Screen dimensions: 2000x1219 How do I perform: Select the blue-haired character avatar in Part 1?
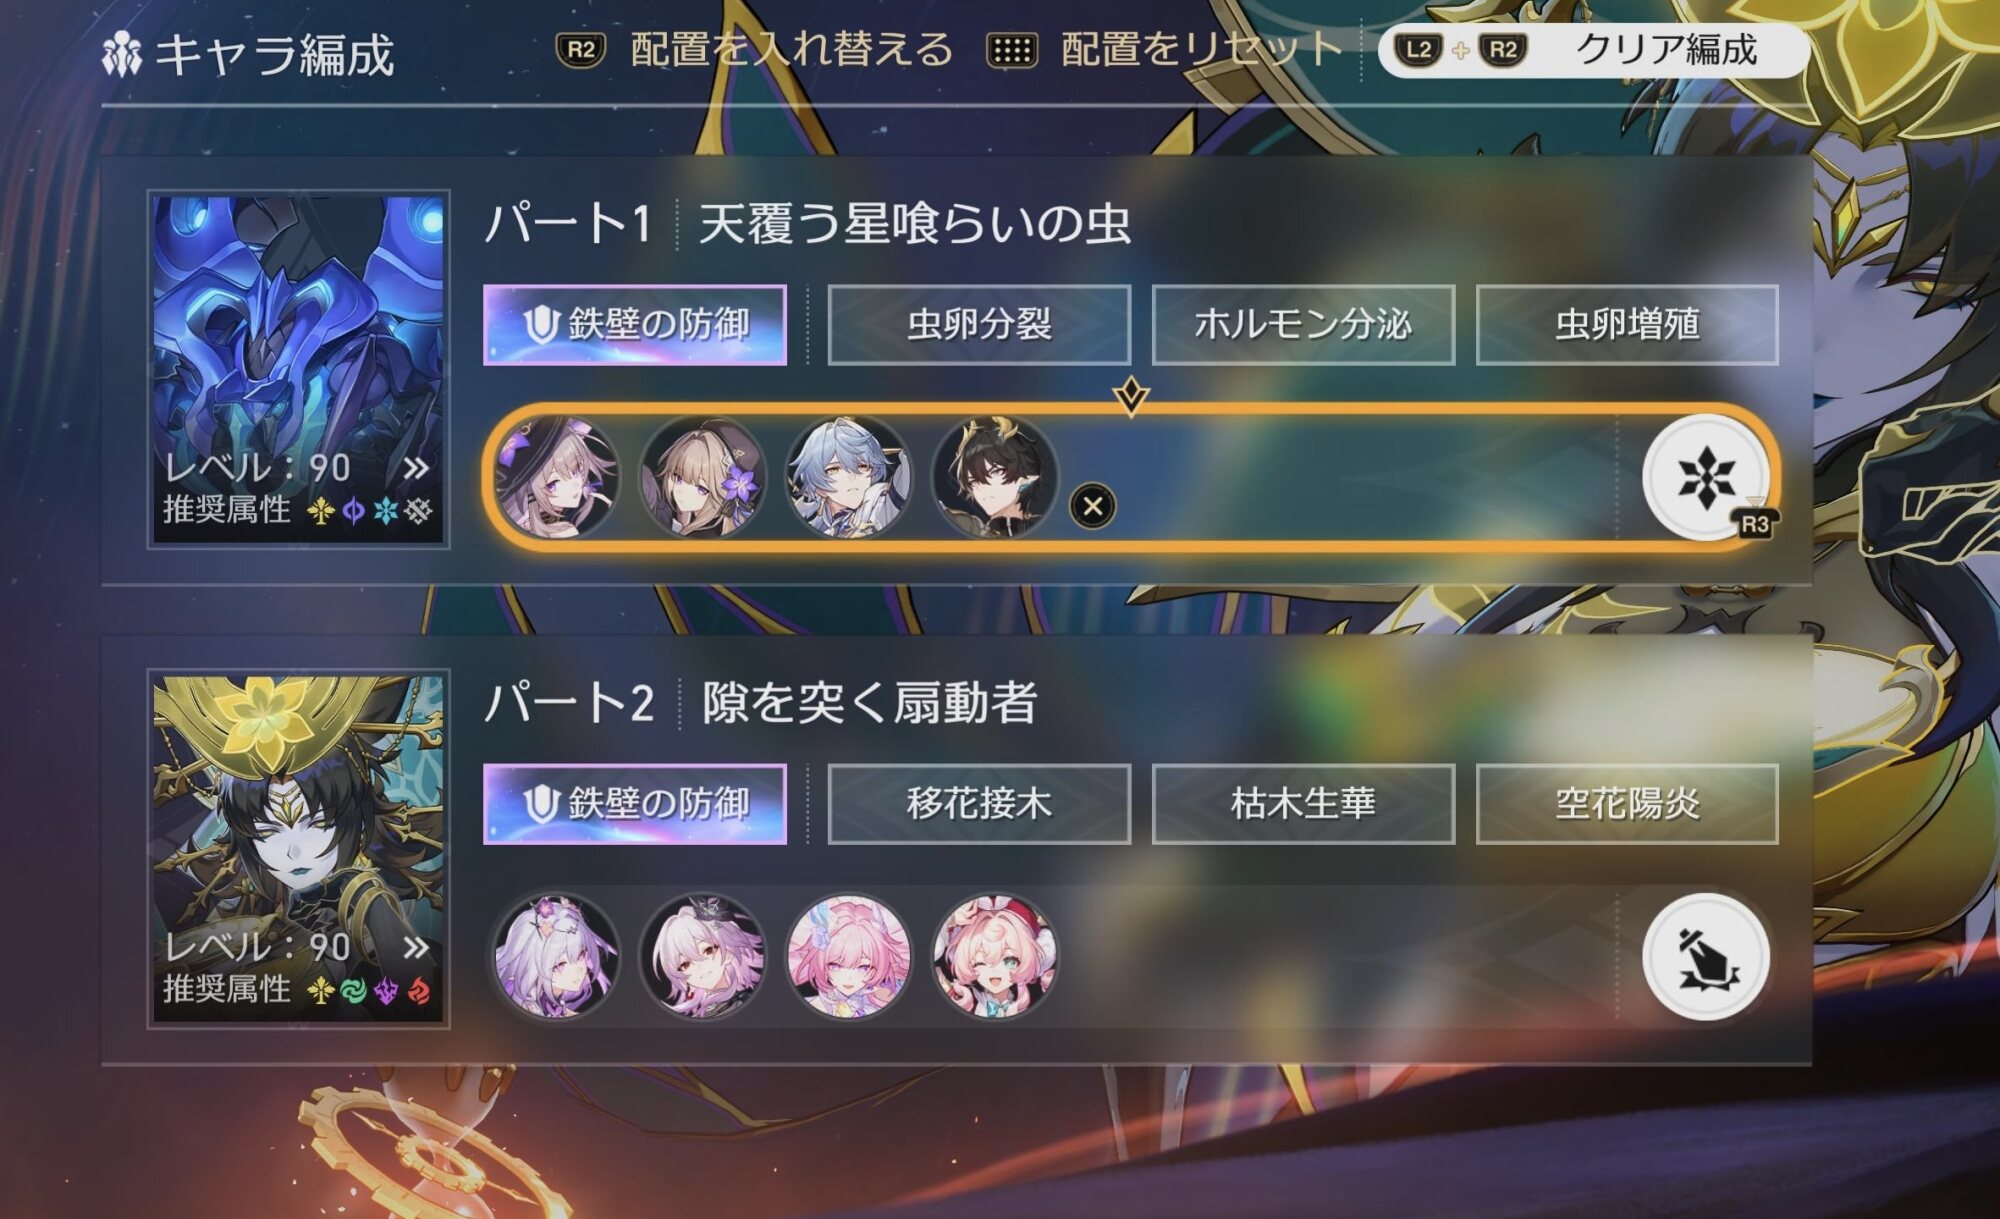pos(849,477)
